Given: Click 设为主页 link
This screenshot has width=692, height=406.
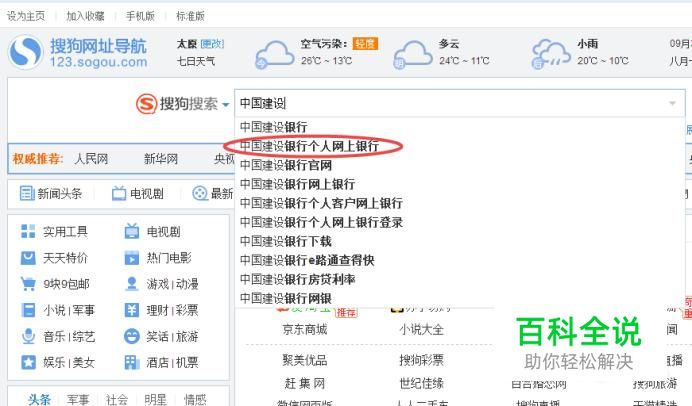Looking at the screenshot, I should tap(26, 16).
